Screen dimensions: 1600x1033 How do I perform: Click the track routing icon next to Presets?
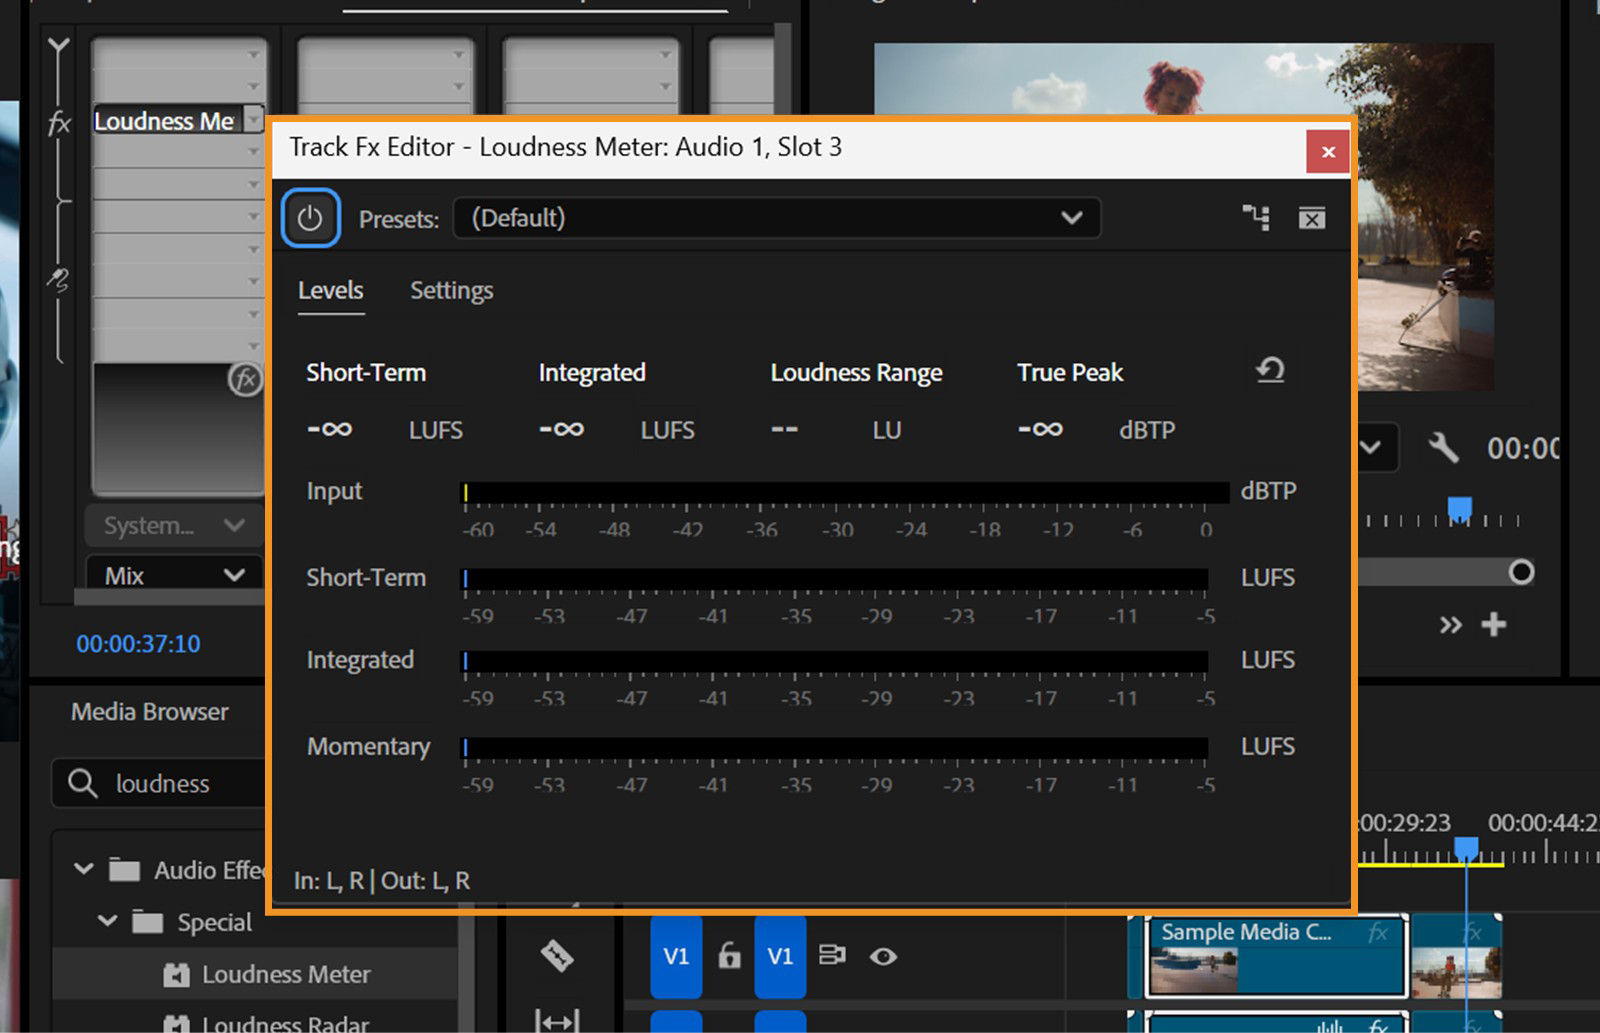[1257, 217]
